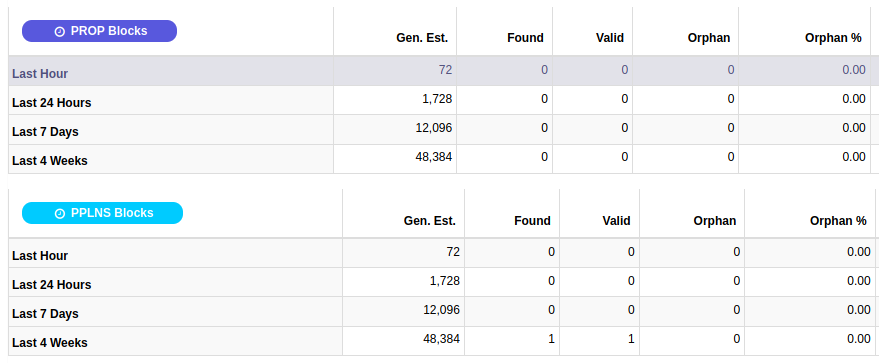Click Orphan column header in PPLNS table

pyautogui.click(x=715, y=221)
